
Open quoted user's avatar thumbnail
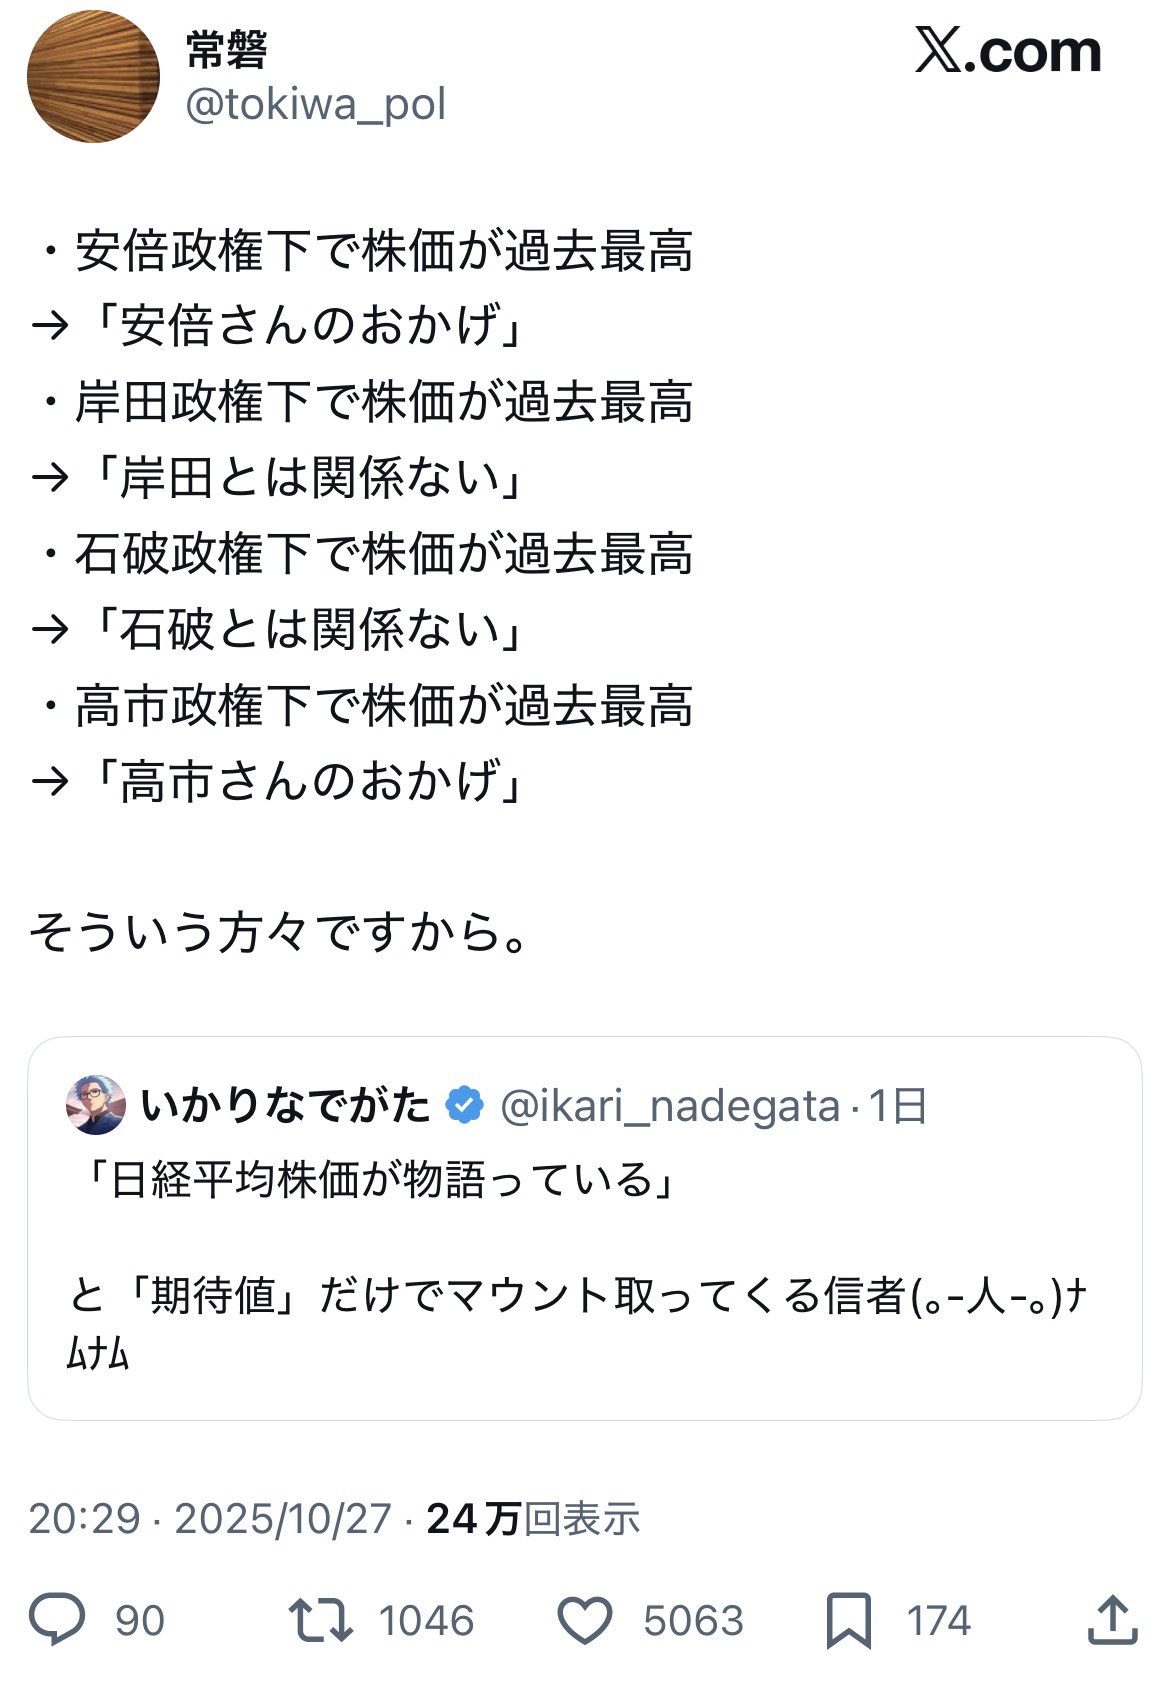(x=96, y=1105)
